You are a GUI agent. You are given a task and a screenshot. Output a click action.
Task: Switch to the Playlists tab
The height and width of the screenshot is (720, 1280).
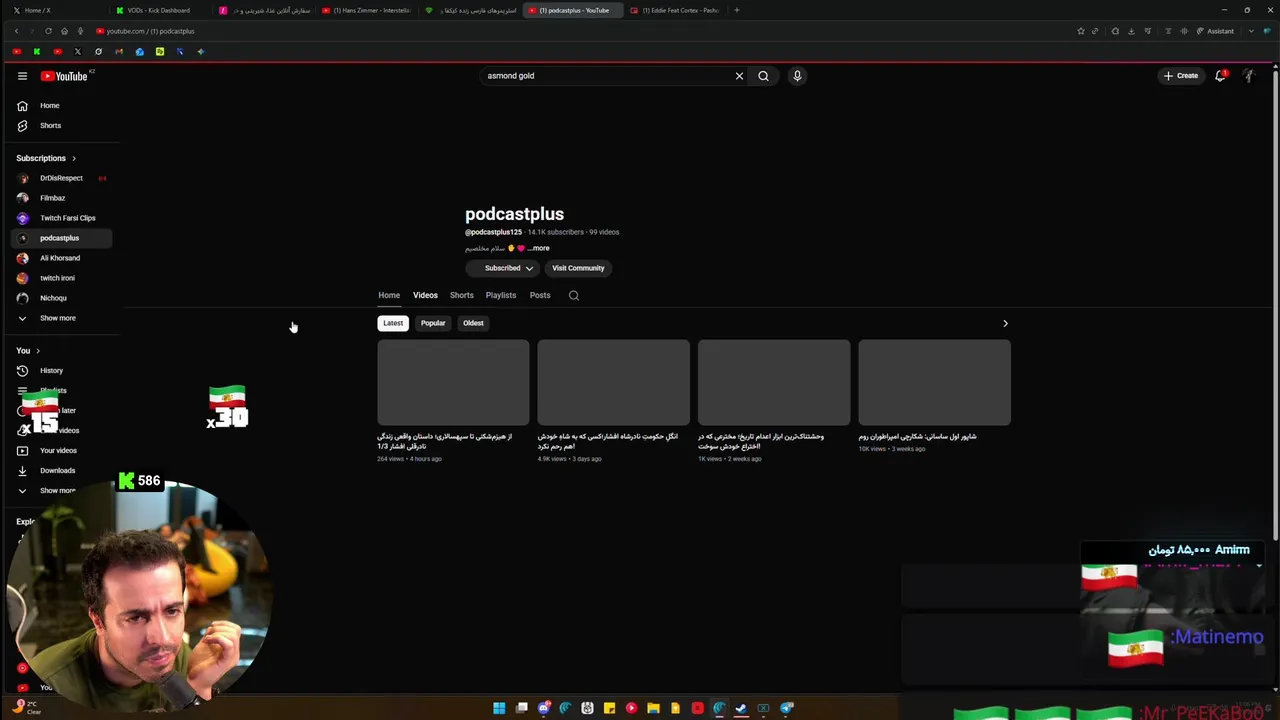tap(501, 295)
